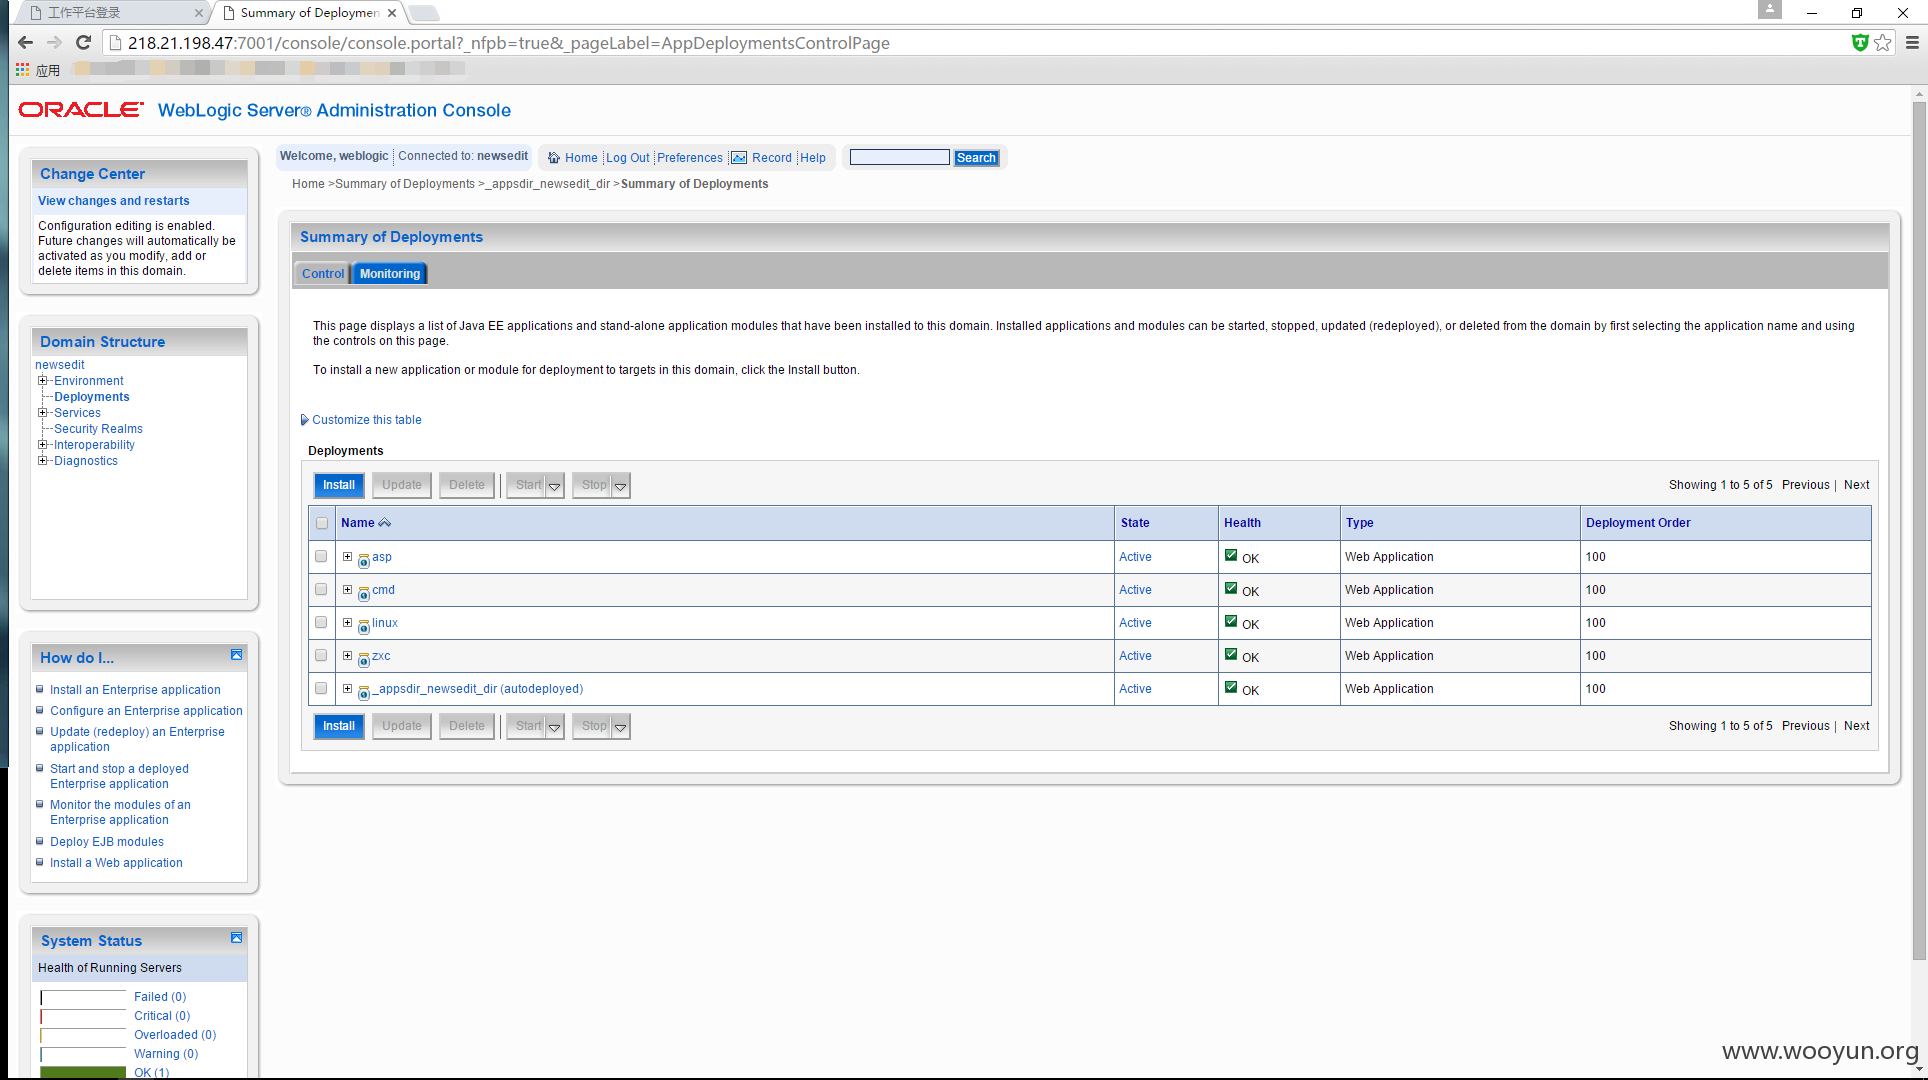1928x1080 pixels.
Task: Open the Help menu link
Action: pos(813,158)
